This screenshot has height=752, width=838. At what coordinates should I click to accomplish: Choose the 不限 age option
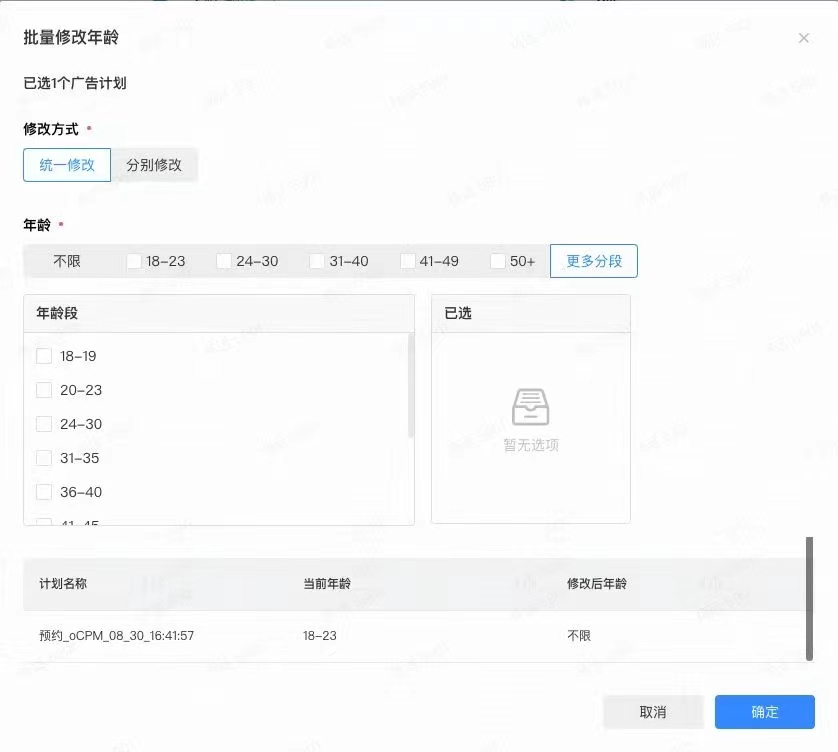coord(67,261)
